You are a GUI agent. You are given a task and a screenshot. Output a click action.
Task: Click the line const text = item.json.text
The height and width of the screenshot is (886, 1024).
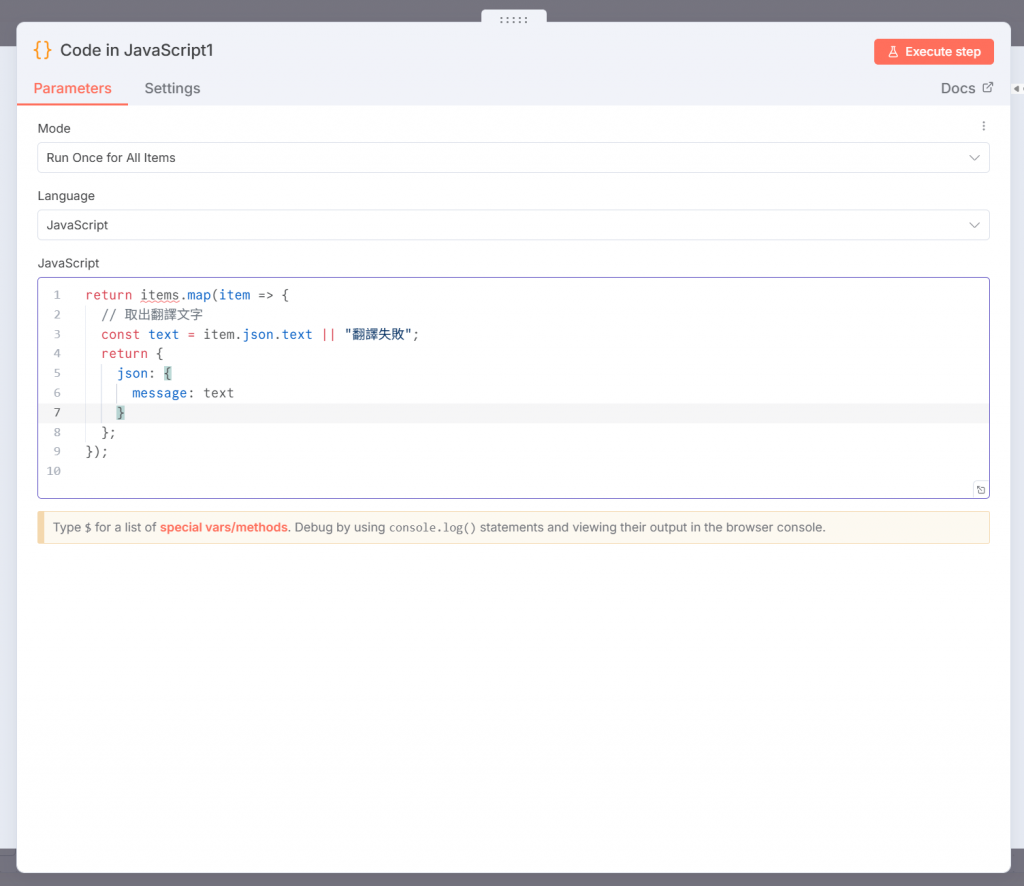(x=259, y=334)
